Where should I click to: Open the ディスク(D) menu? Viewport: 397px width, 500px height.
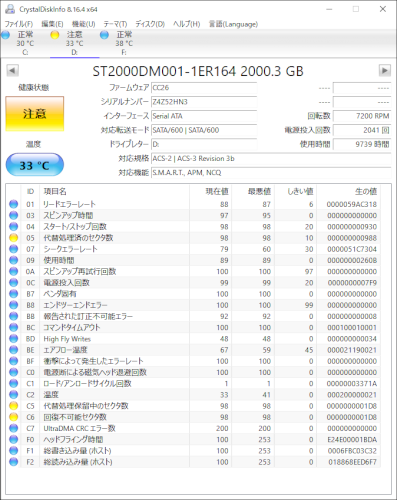coord(150,24)
